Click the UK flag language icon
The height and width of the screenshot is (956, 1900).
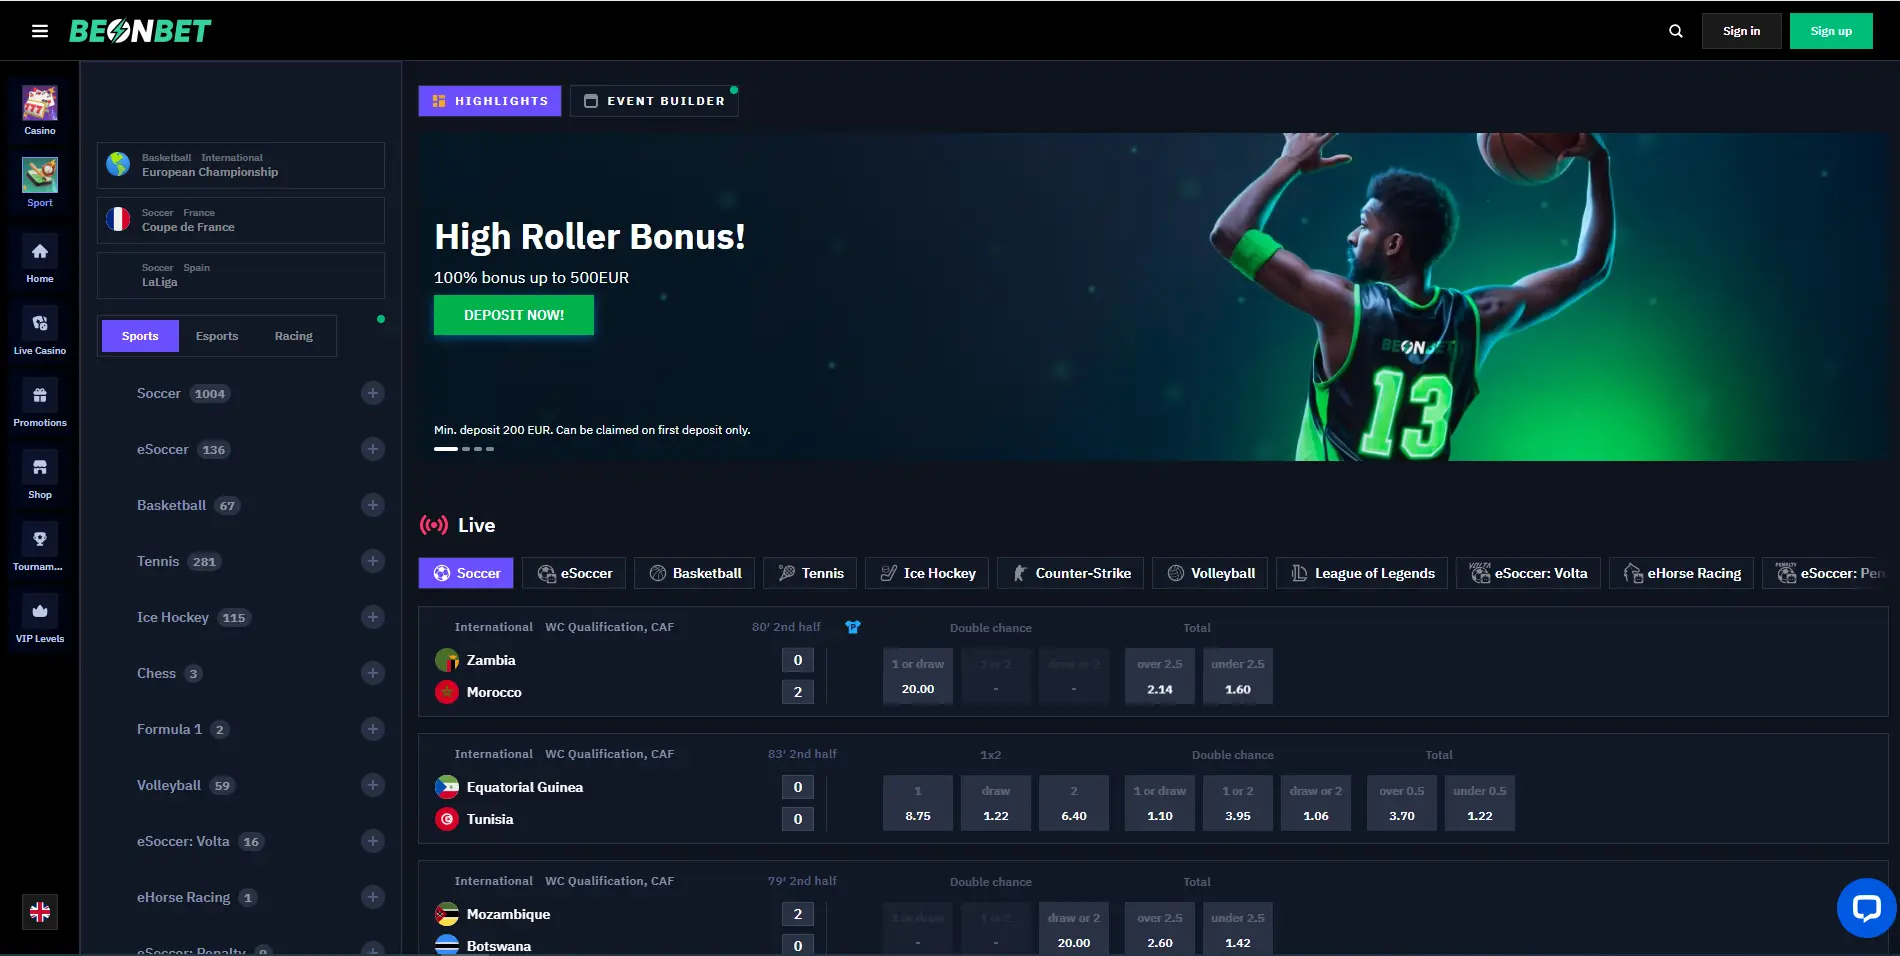(40, 912)
